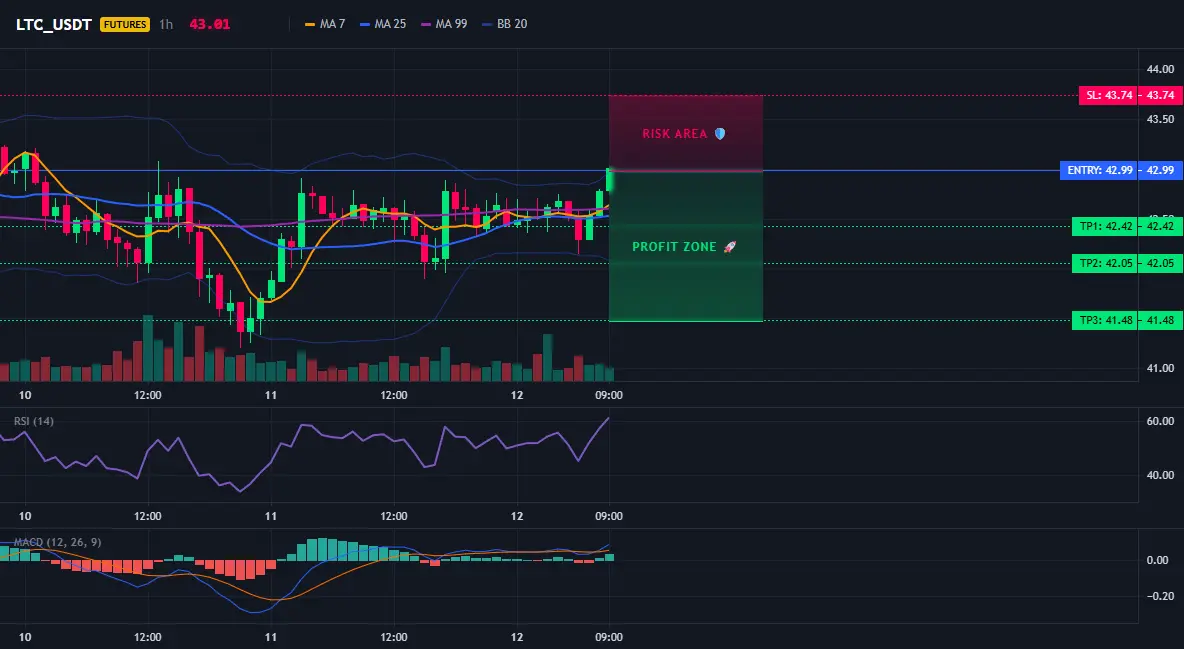Click the yellow FUTURES badge

(125, 24)
